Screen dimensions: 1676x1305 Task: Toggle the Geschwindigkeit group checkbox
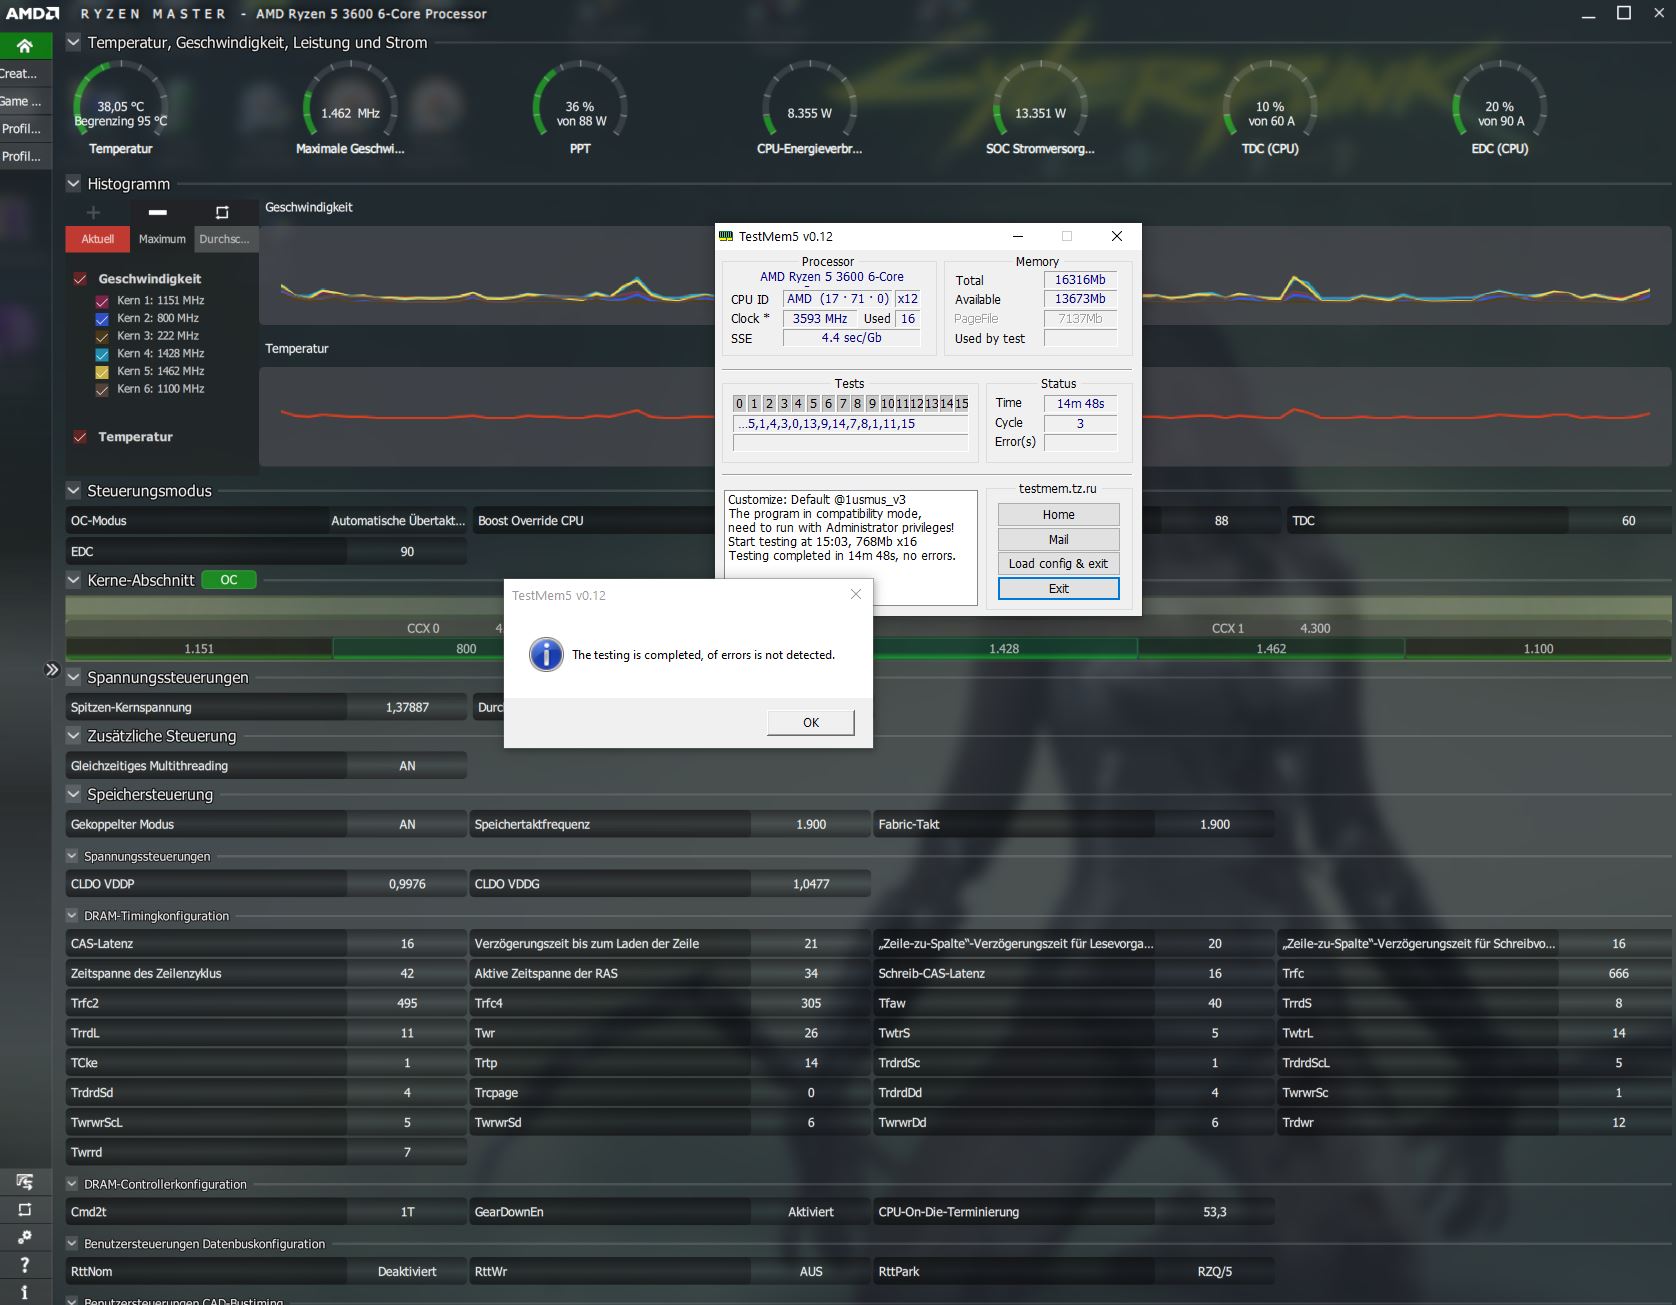[x=80, y=279]
